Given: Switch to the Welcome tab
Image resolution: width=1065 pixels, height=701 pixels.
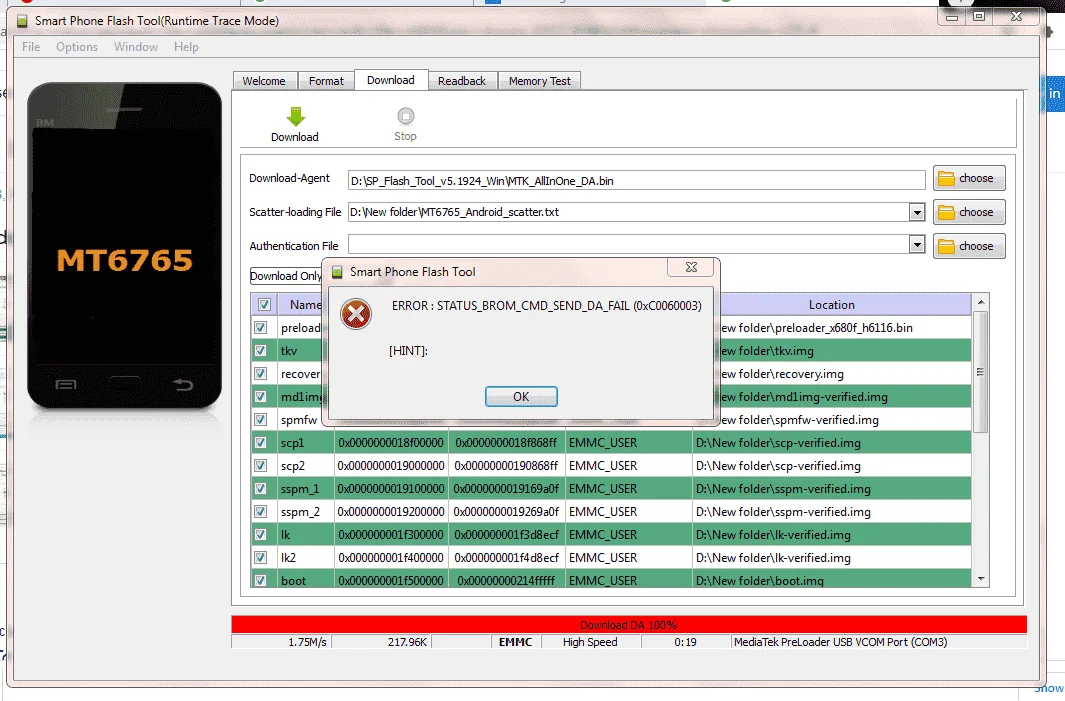Looking at the screenshot, I should (x=264, y=81).
